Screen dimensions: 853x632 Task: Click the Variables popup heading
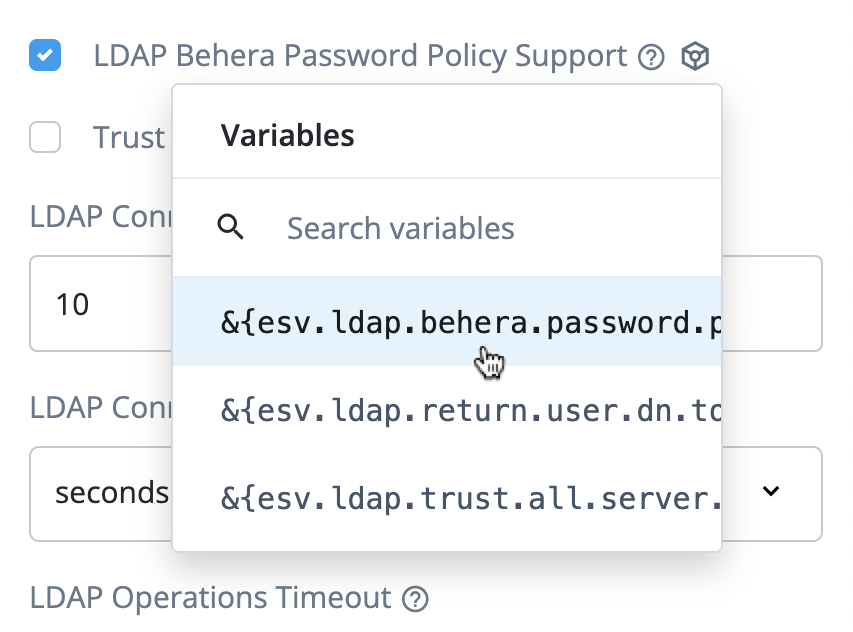click(288, 135)
